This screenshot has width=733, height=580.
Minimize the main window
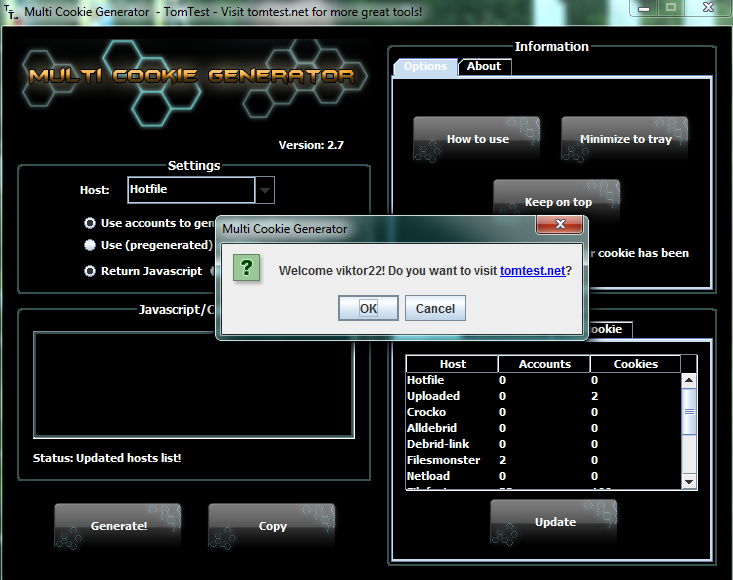pos(644,8)
